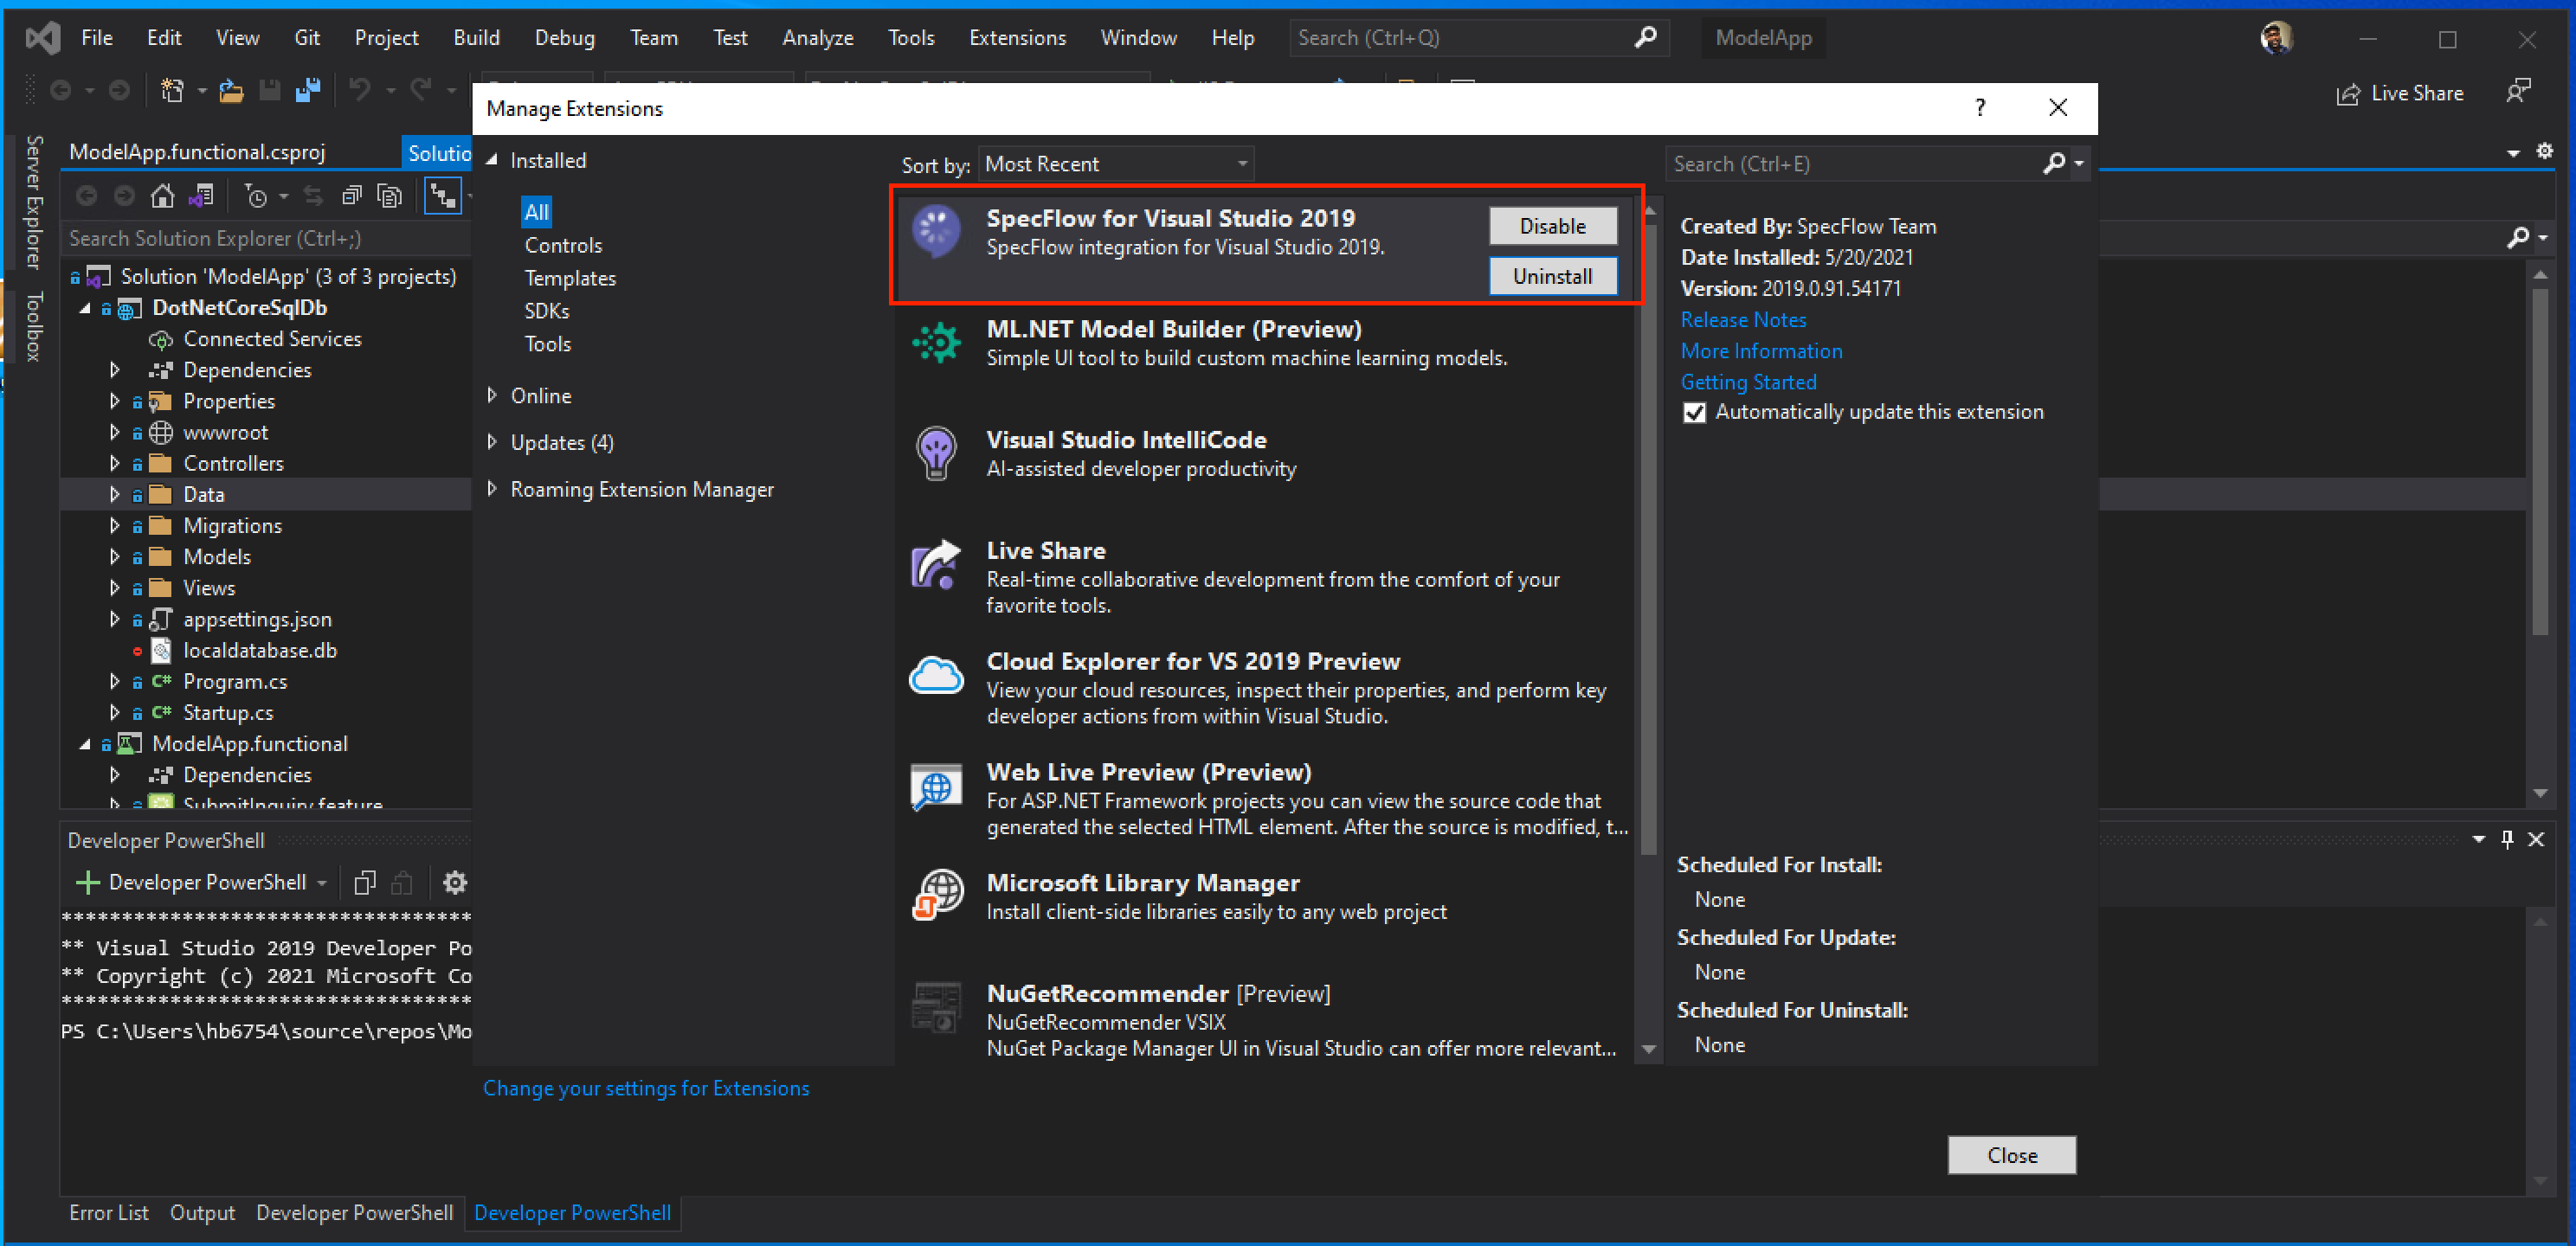Screen dimensions: 2576x1246
Task: Click the Visual Studio IntelliCode lightbulb icon
Action: click(936, 454)
